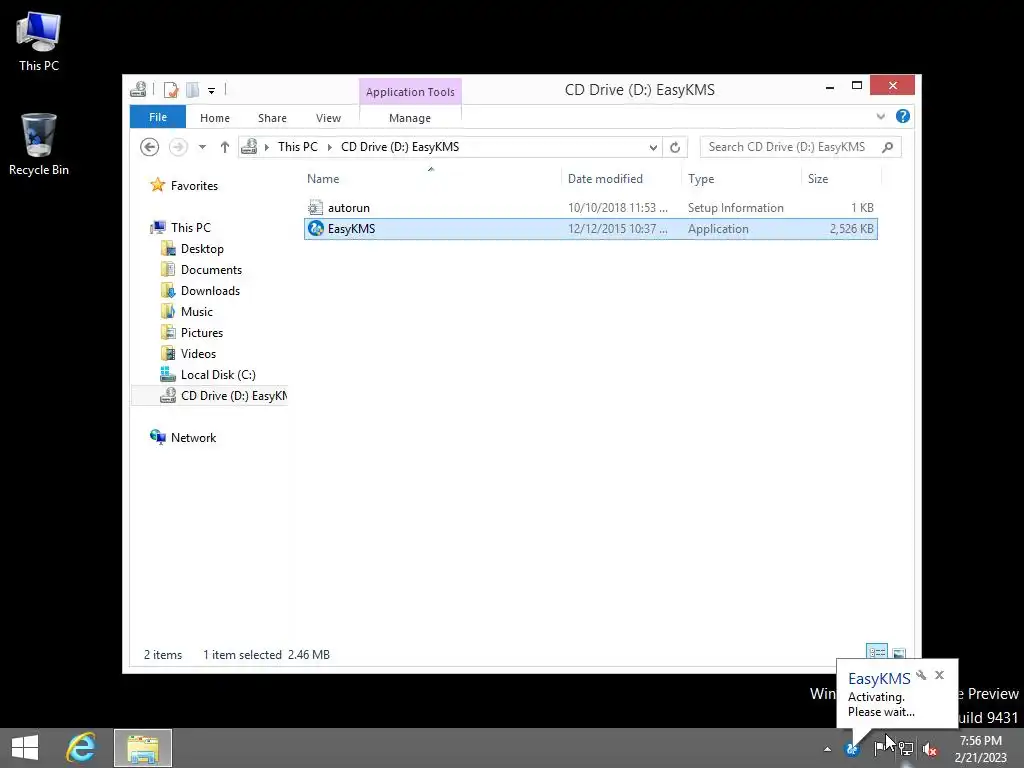Click the EasyKMS tray icon
1024x768 pixels.
[852, 749]
